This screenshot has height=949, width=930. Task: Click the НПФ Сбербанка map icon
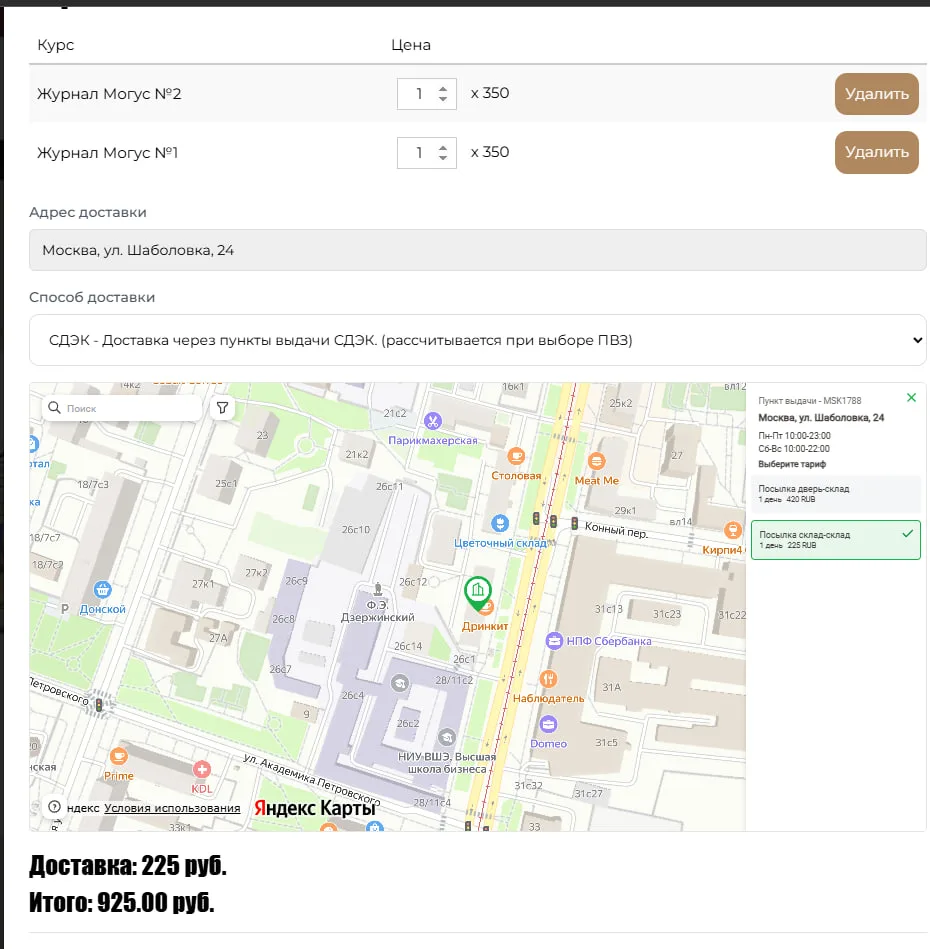(x=554, y=640)
